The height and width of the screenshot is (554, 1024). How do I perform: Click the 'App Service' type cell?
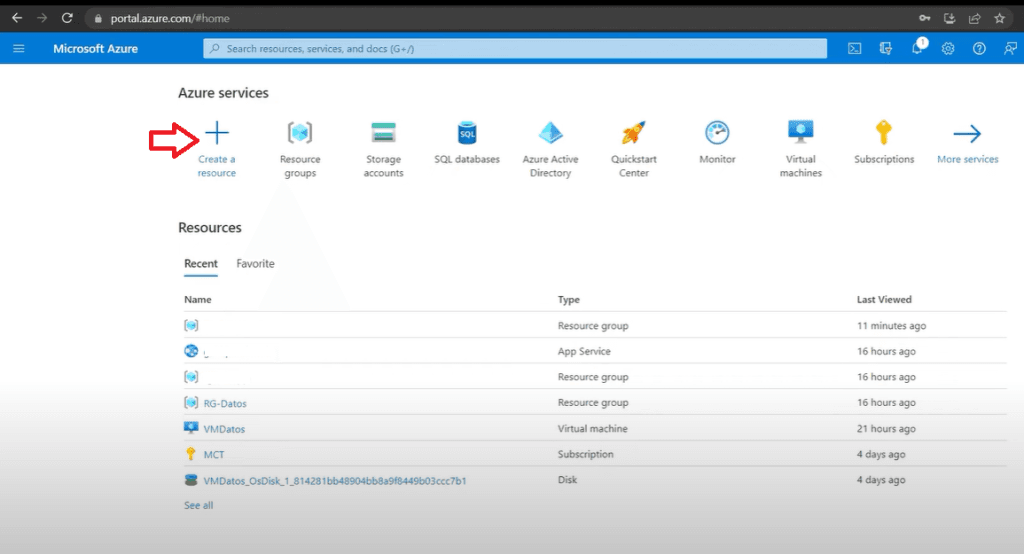(x=584, y=351)
